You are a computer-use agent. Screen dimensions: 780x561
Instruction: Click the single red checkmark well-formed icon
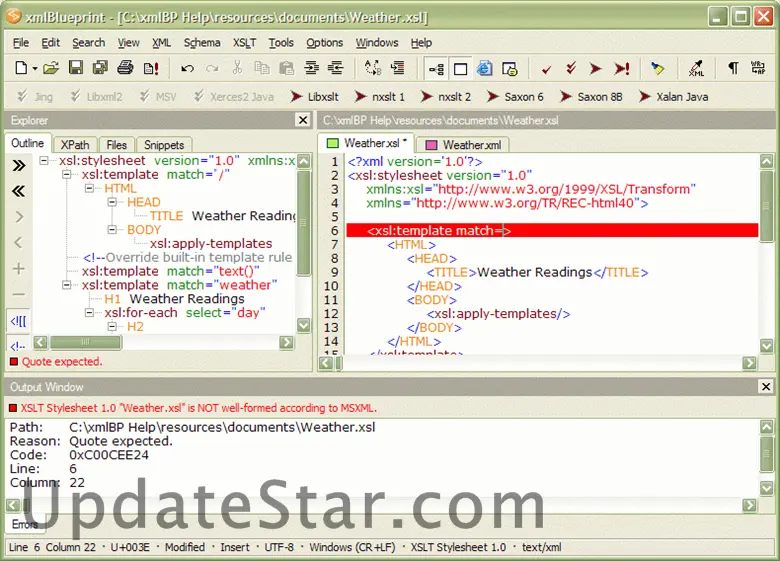click(546, 69)
